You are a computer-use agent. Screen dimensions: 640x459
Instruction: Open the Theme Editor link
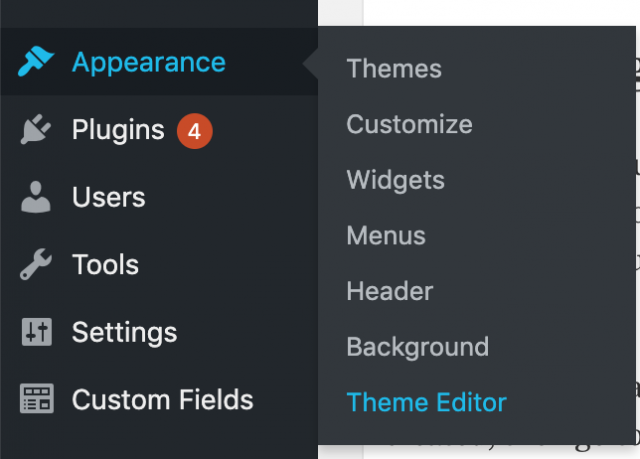426,403
